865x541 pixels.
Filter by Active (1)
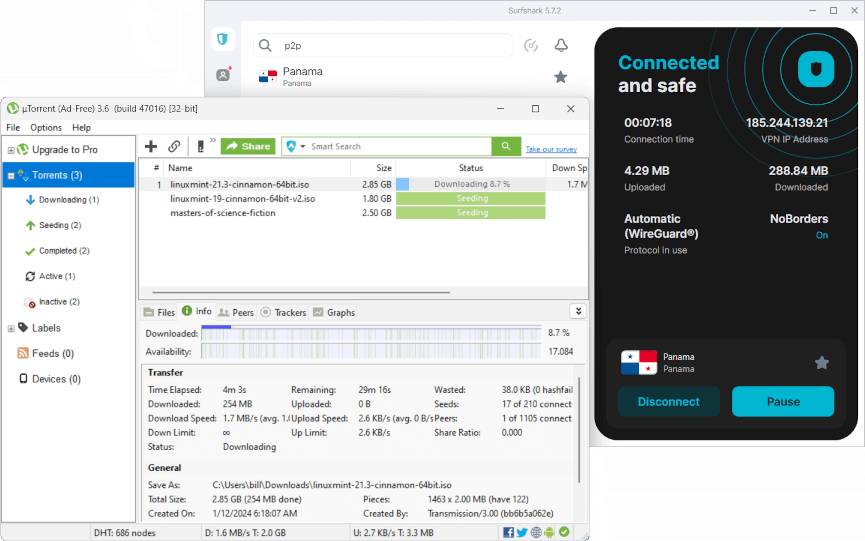coord(57,276)
